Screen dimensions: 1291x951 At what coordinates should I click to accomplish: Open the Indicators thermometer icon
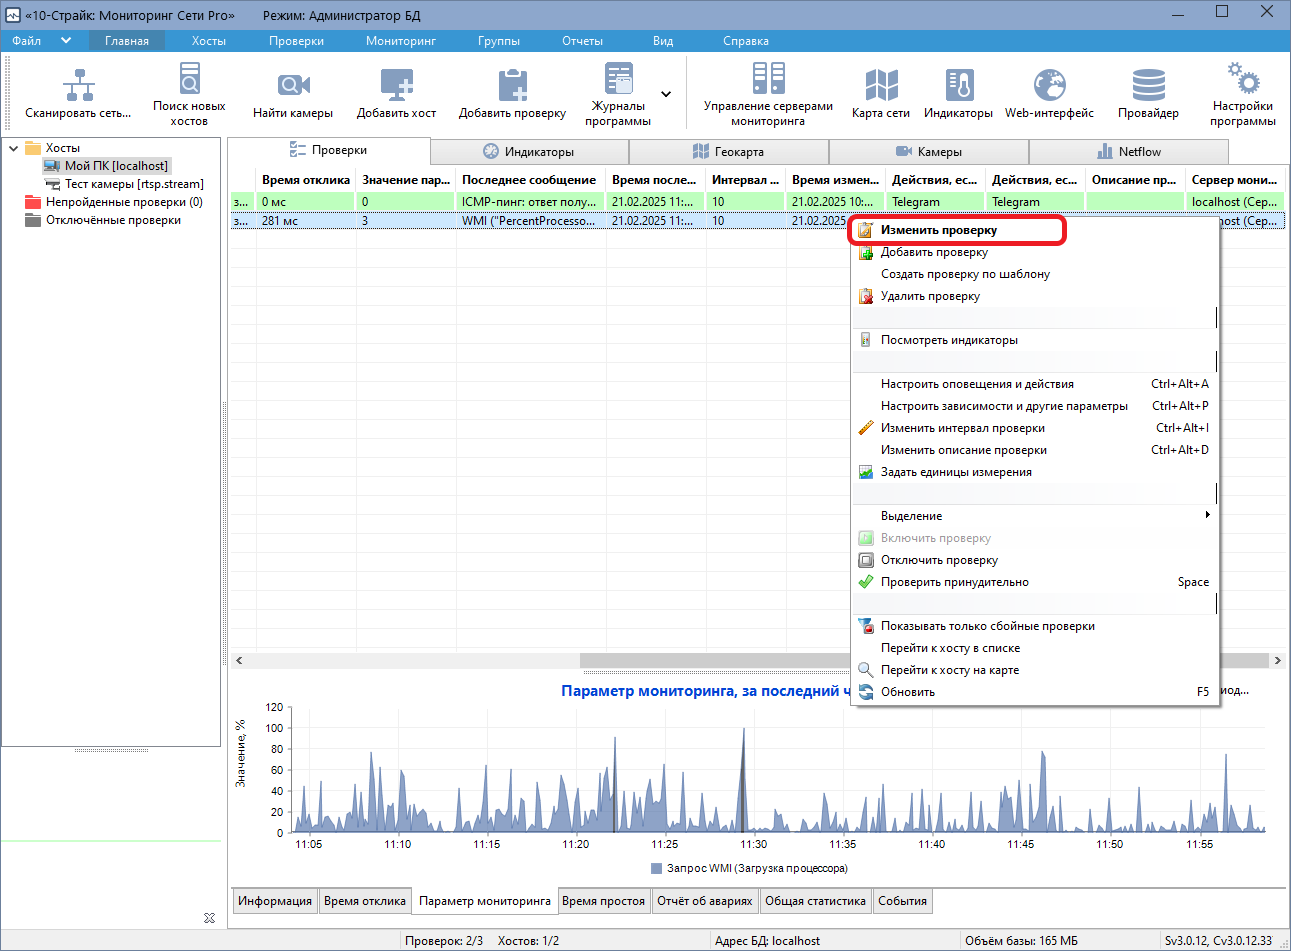click(x=958, y=87)
